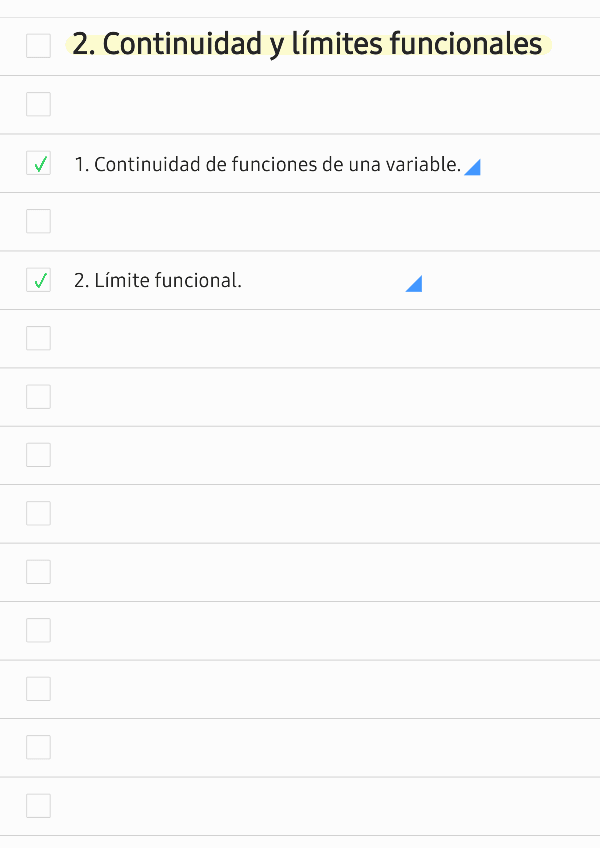Check the box next to the chapter title
Screen dimensions: 600x848
point(38,45)
